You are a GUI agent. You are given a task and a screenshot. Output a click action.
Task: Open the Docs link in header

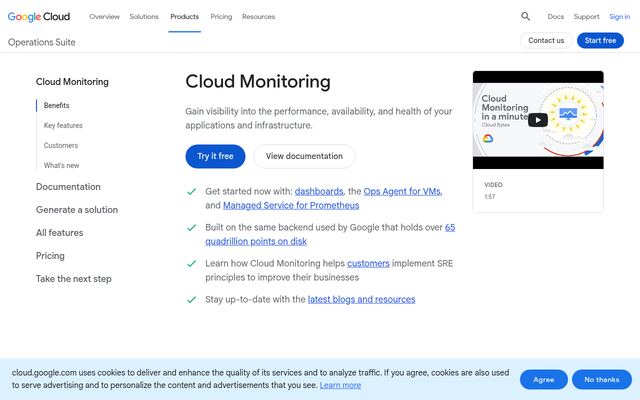[556, 17]
